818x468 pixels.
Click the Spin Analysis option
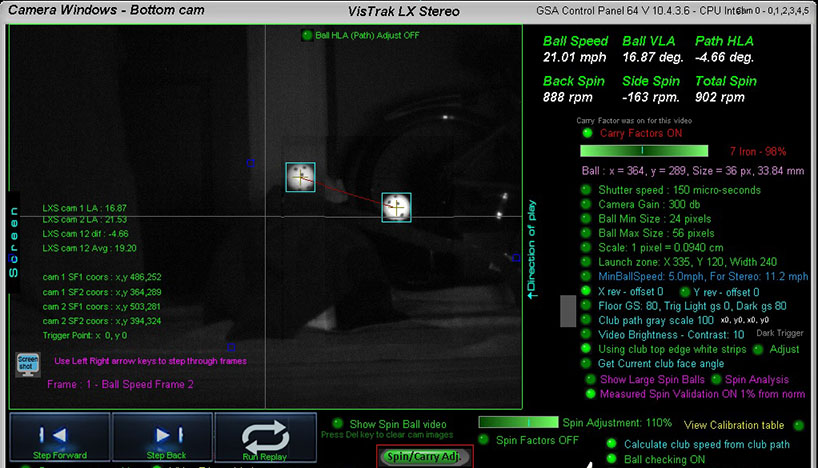tap(716, 379)
